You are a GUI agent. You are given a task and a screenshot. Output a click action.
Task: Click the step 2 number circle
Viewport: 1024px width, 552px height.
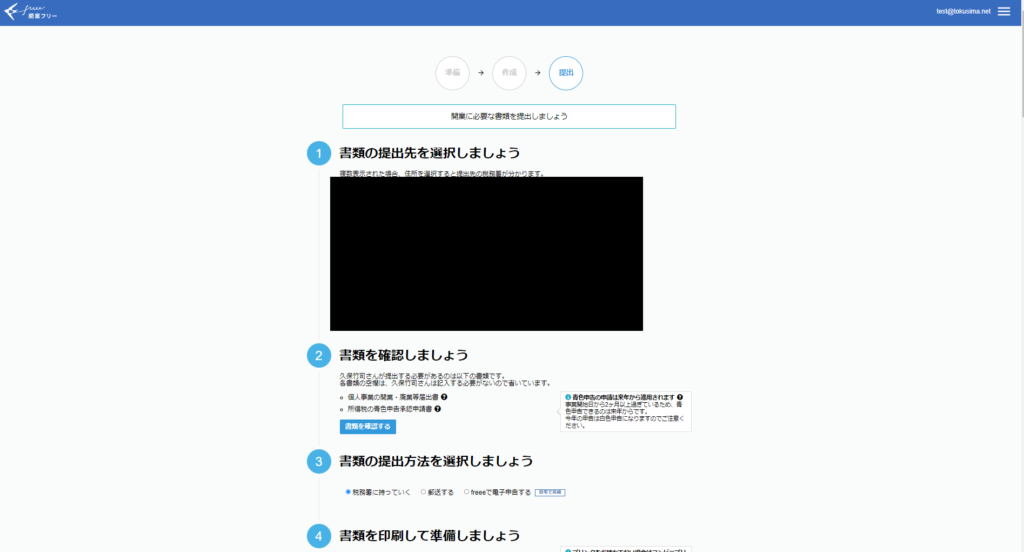pos(318,355)
